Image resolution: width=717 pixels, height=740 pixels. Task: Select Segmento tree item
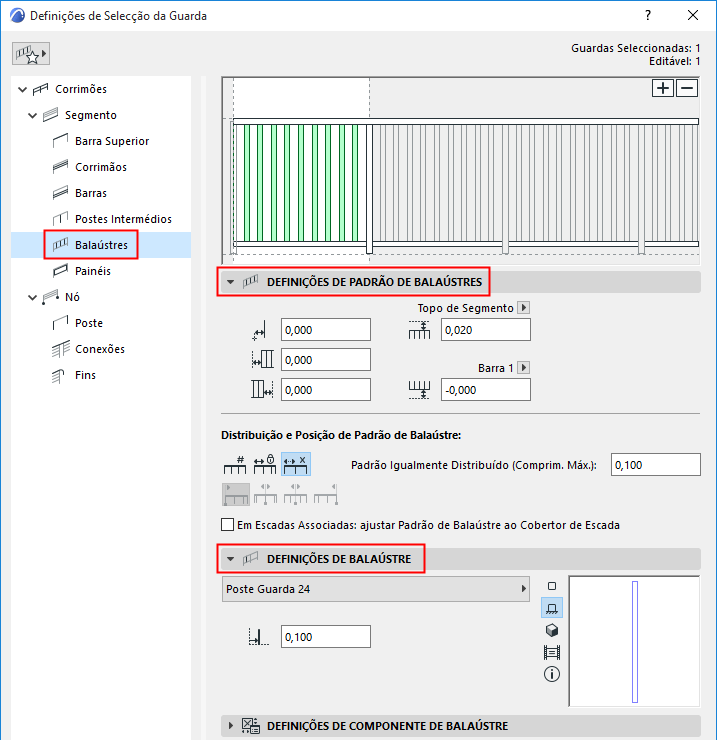point(91,115)
